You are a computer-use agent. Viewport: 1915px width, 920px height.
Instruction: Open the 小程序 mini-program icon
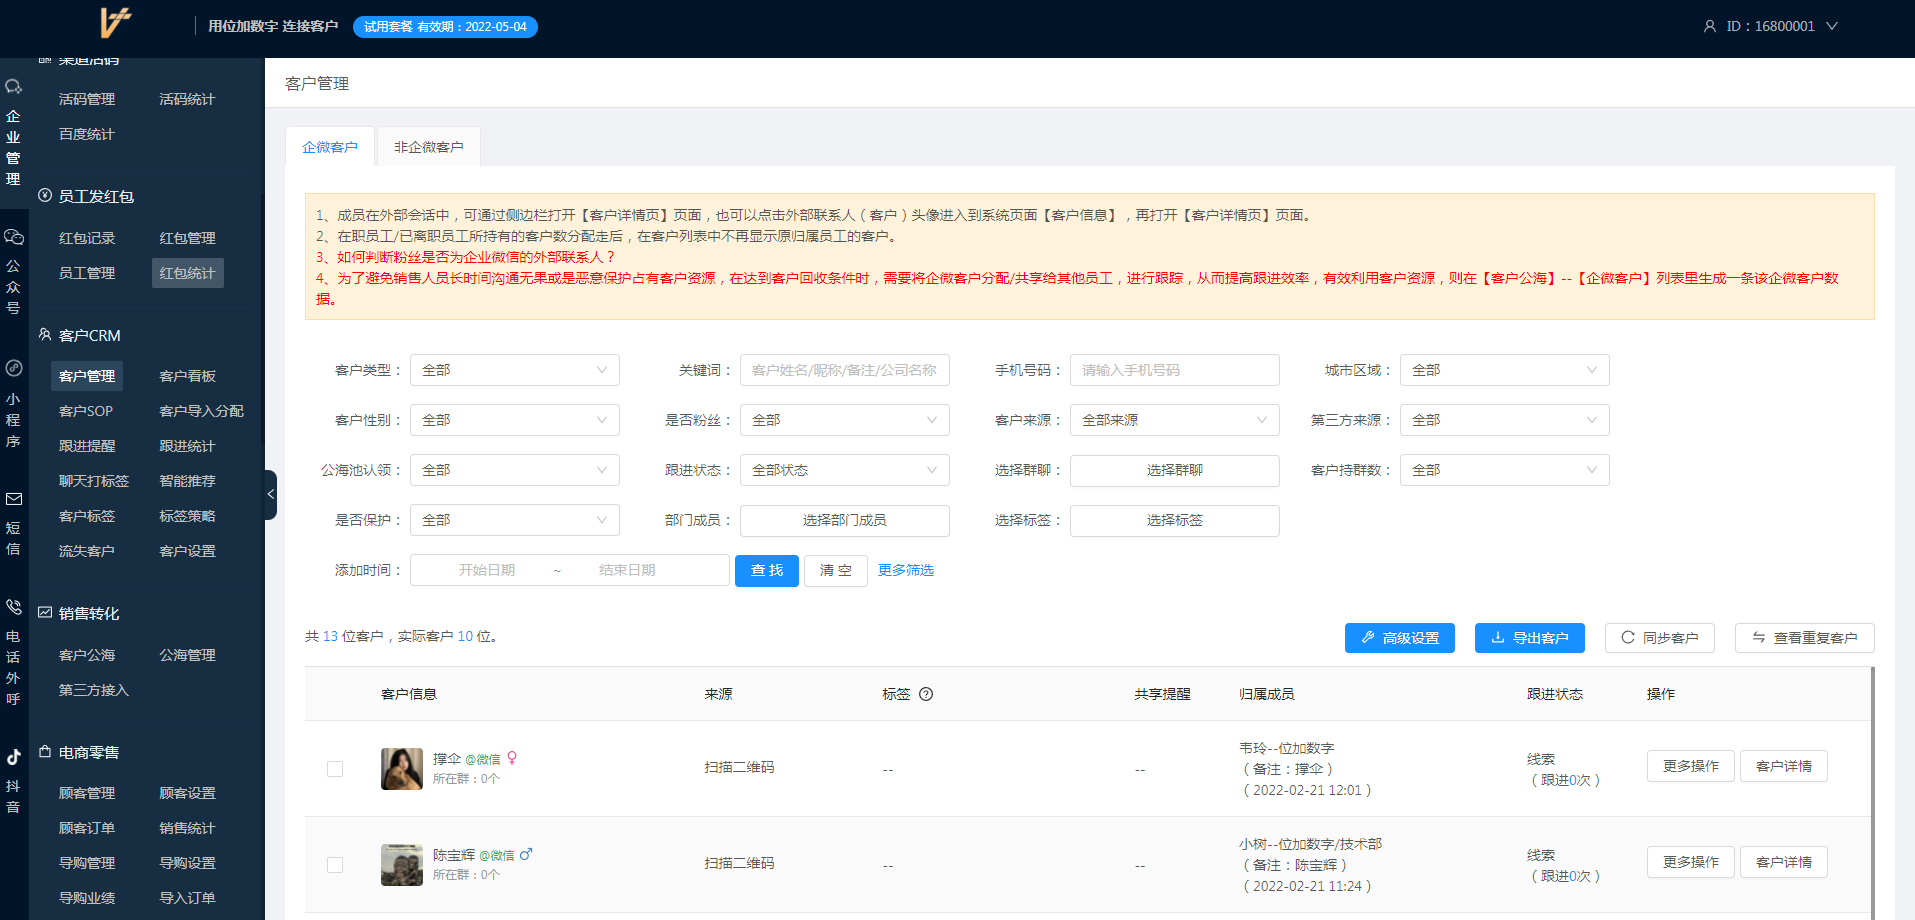pyautogui.click(x=14, y=368)
